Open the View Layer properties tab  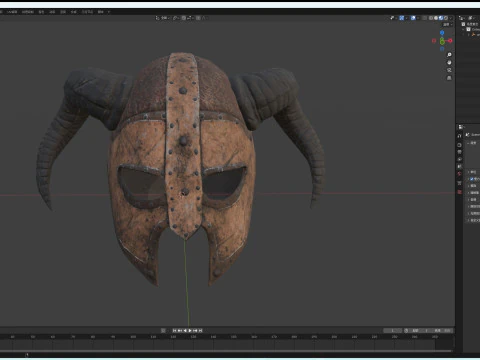click(x=459, y=159)
